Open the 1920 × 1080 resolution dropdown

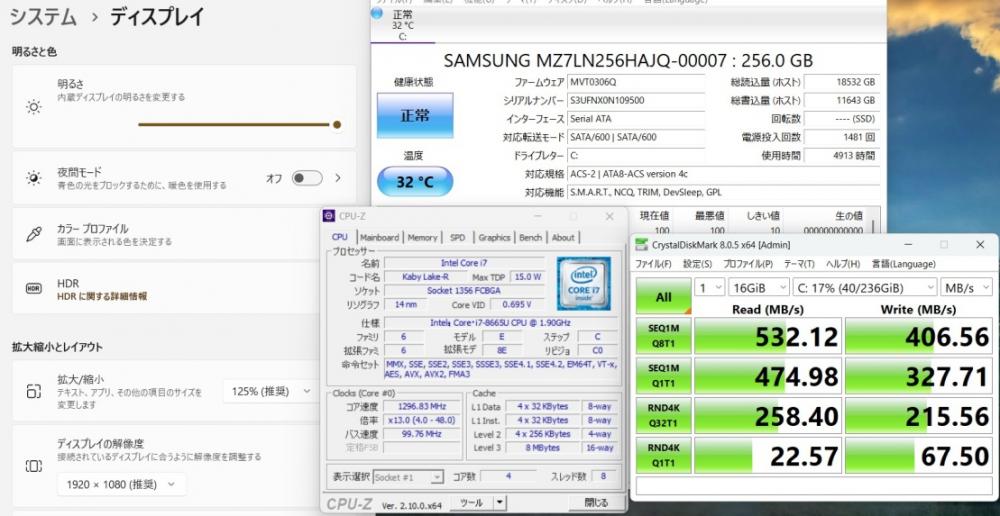(120, 485)
